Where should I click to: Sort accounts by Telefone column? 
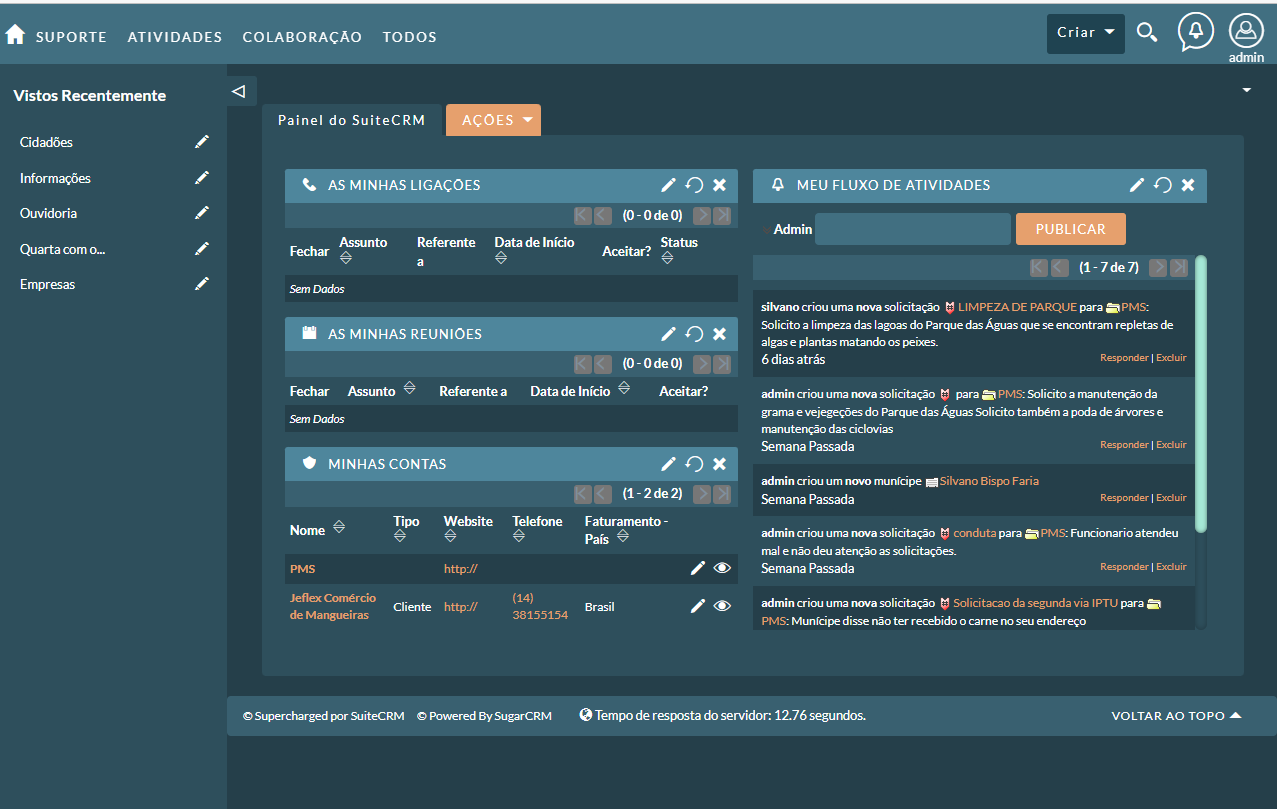[x=519, y=537]
